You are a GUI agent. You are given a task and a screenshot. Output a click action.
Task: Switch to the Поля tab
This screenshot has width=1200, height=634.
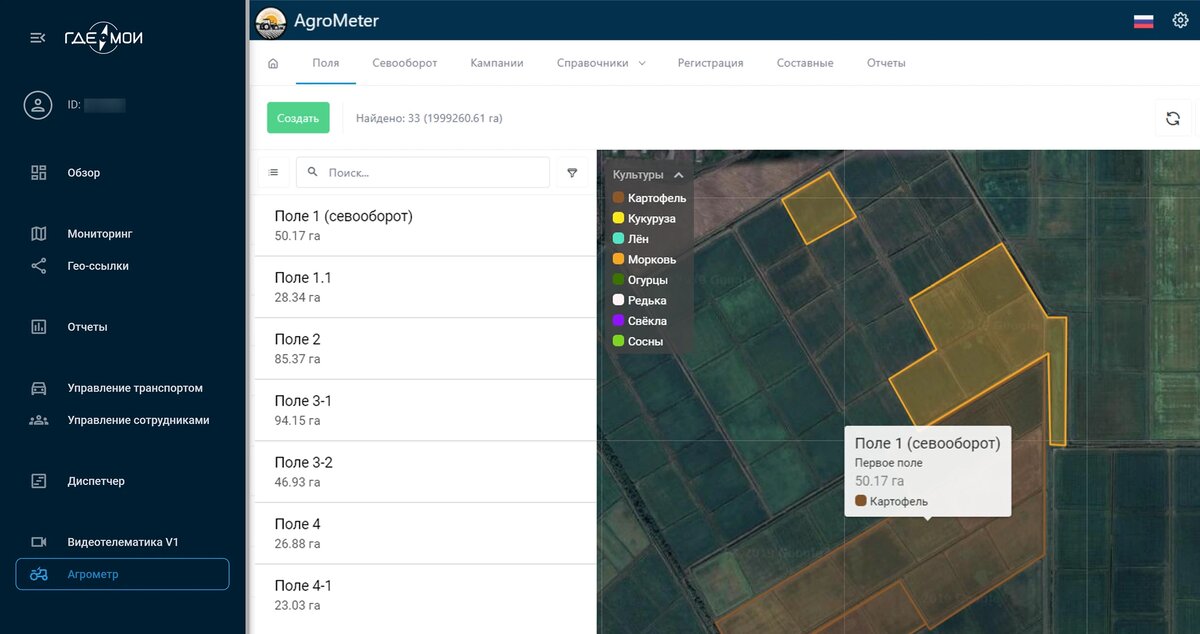[x=326, y=63]
